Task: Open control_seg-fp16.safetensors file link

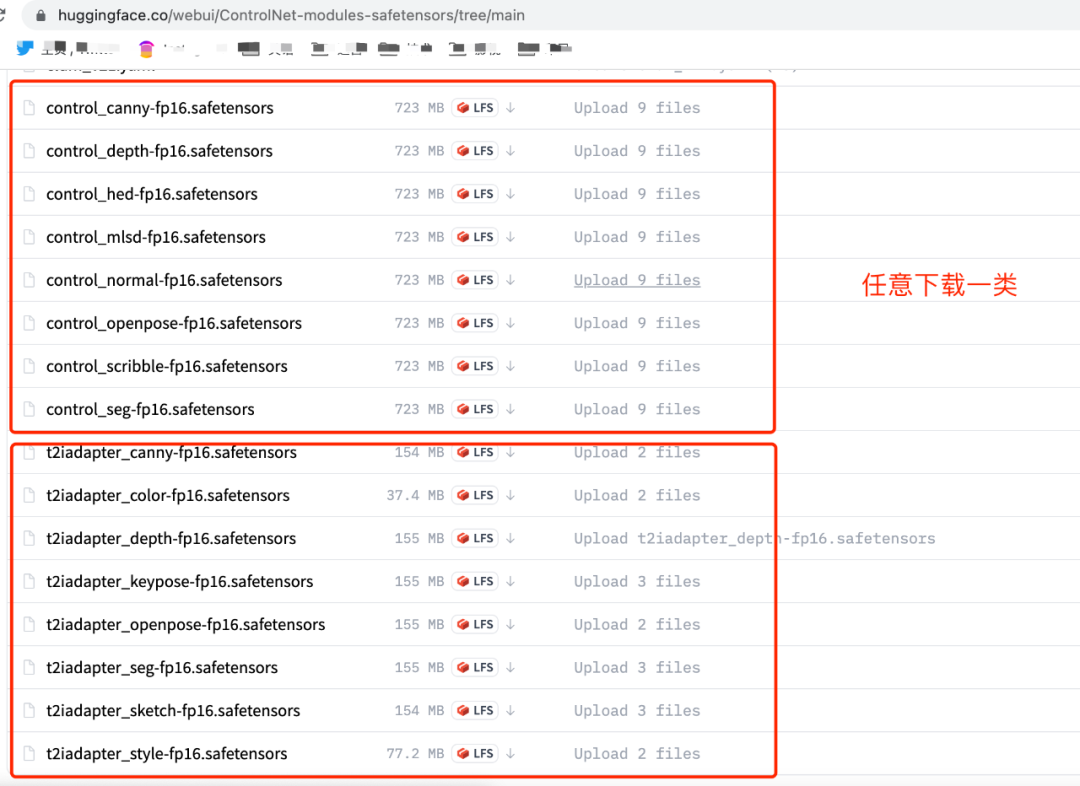Action: (150, 409)
